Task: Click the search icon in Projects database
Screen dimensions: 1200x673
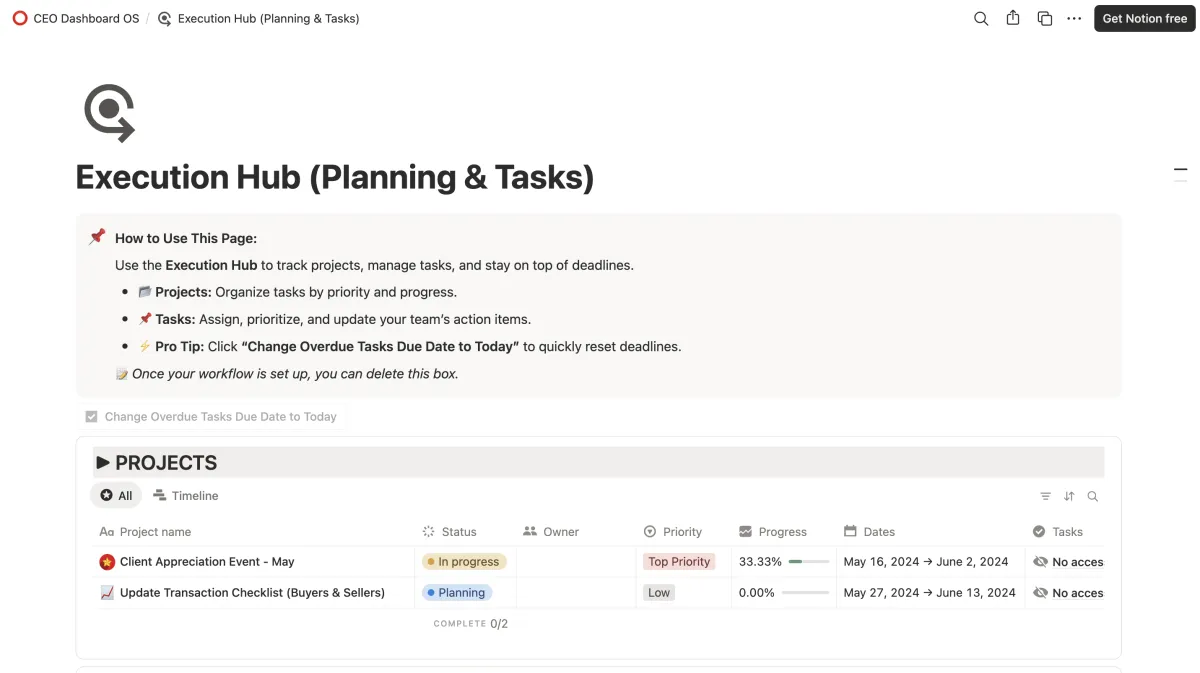Action: [x=1093, y=496]
